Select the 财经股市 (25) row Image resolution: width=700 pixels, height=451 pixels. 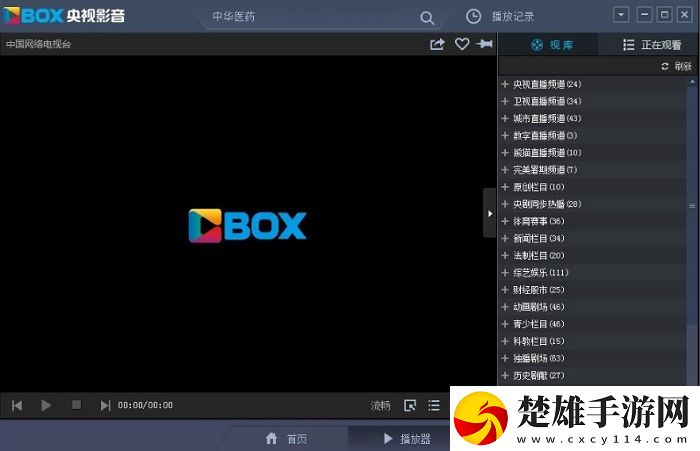(592, 290)
